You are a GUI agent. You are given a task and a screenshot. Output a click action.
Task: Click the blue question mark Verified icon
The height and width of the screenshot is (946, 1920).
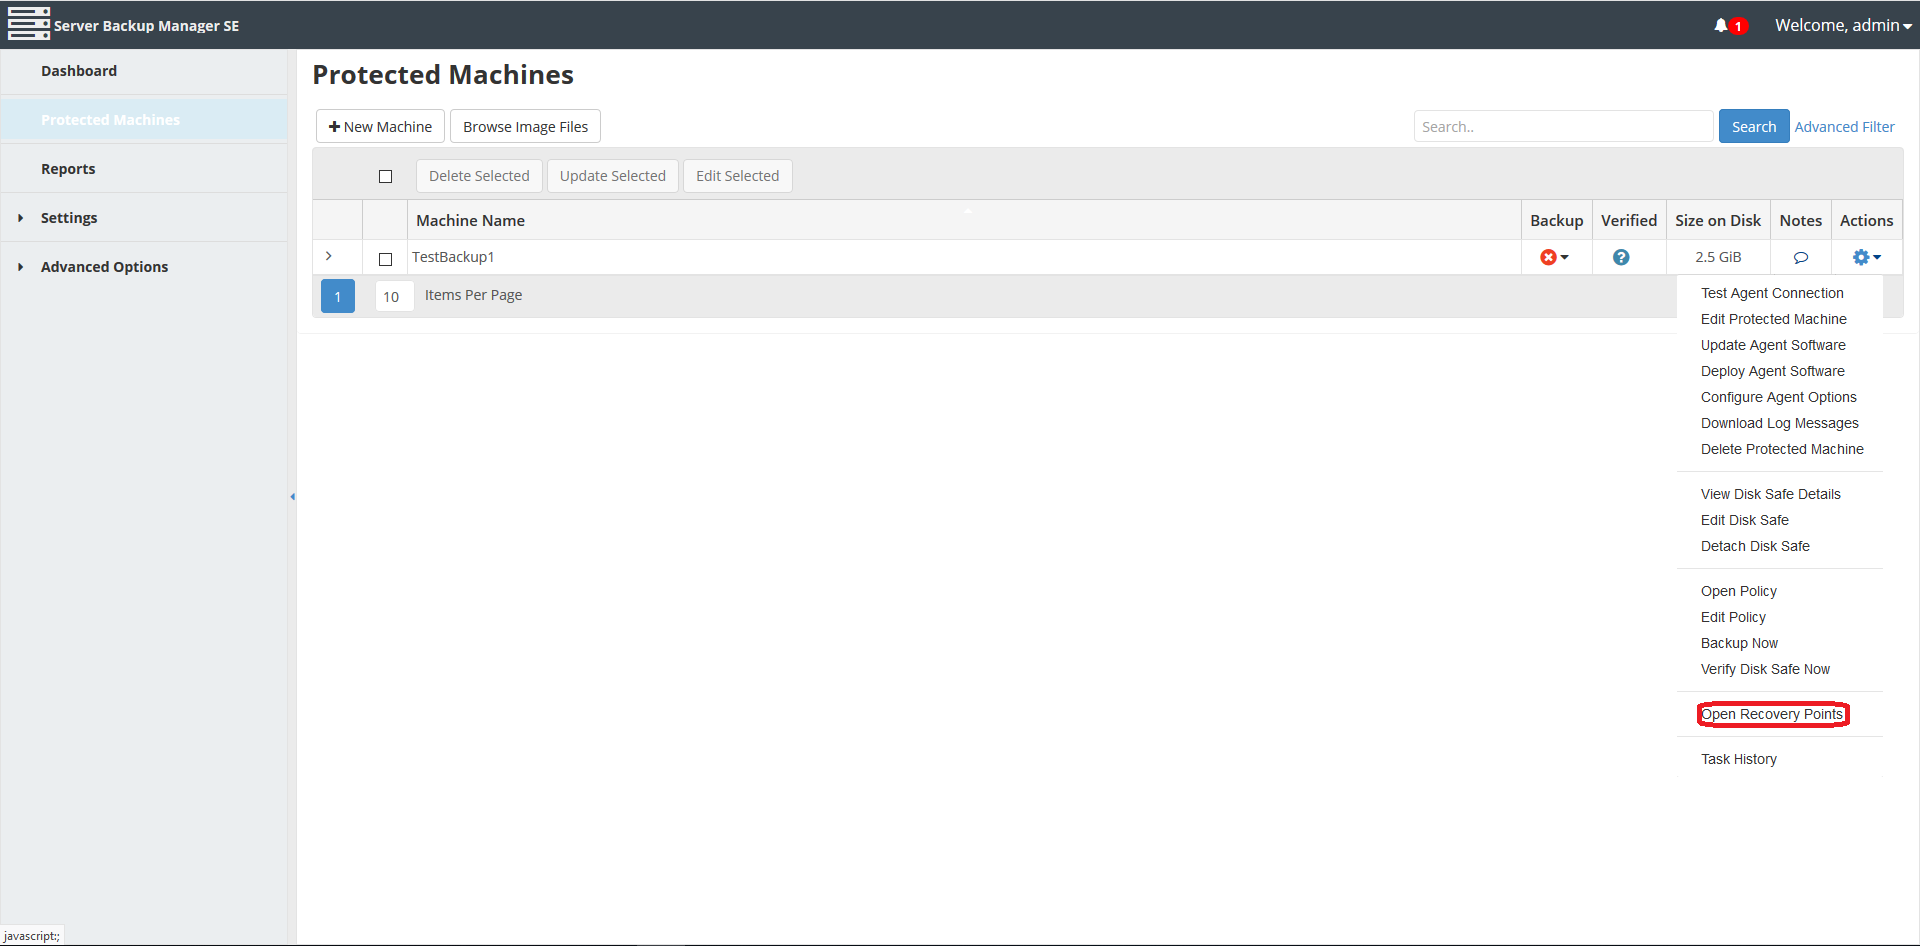coord(1621,257)
